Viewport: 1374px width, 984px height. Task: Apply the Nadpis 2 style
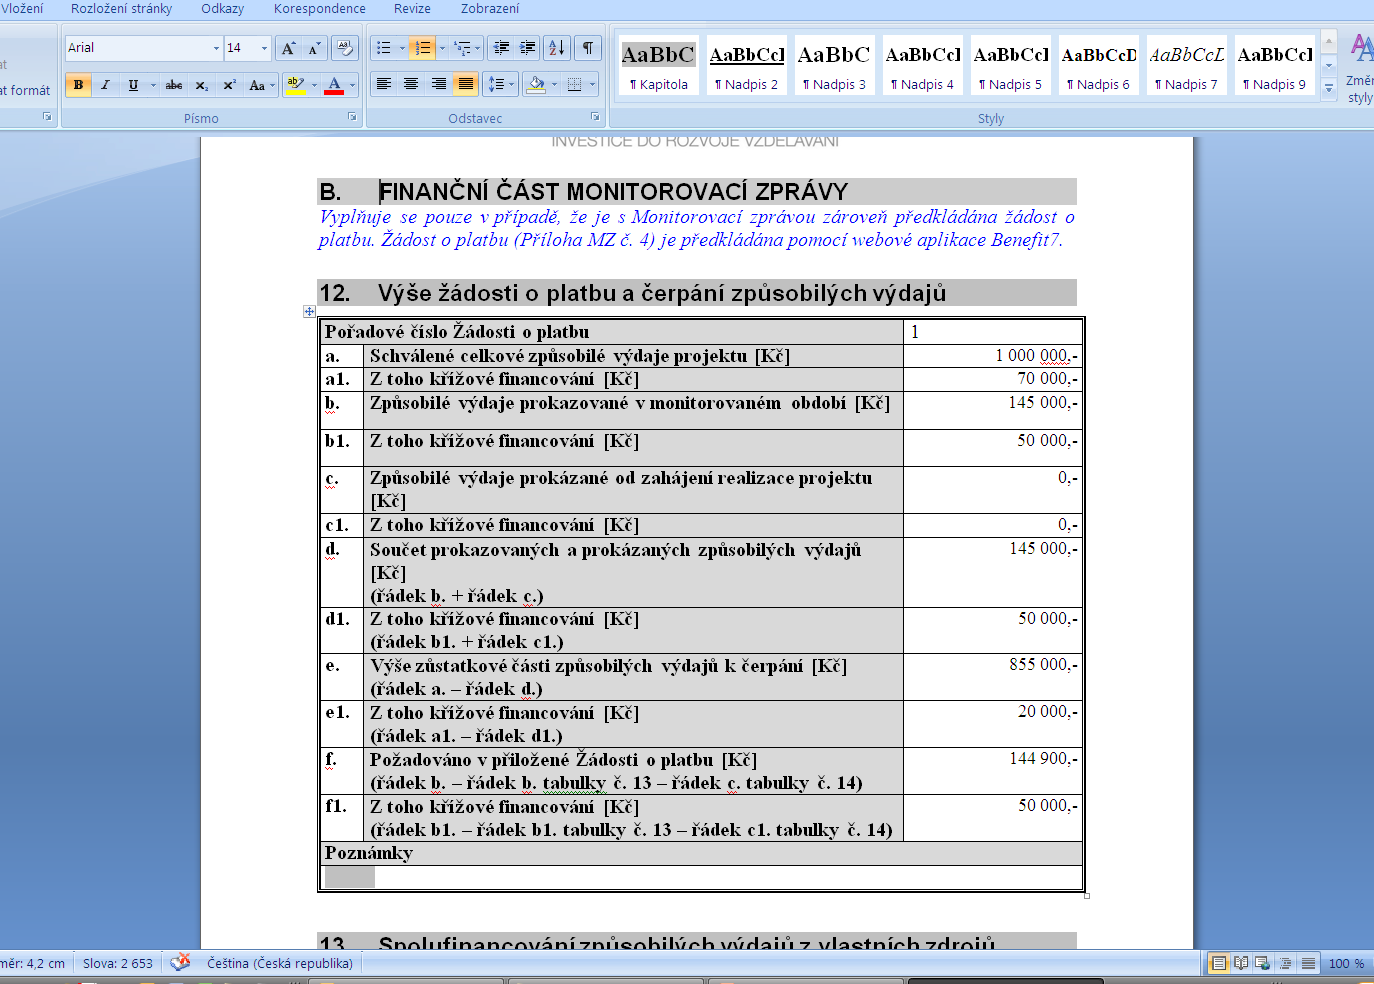(x=746, y=66)
